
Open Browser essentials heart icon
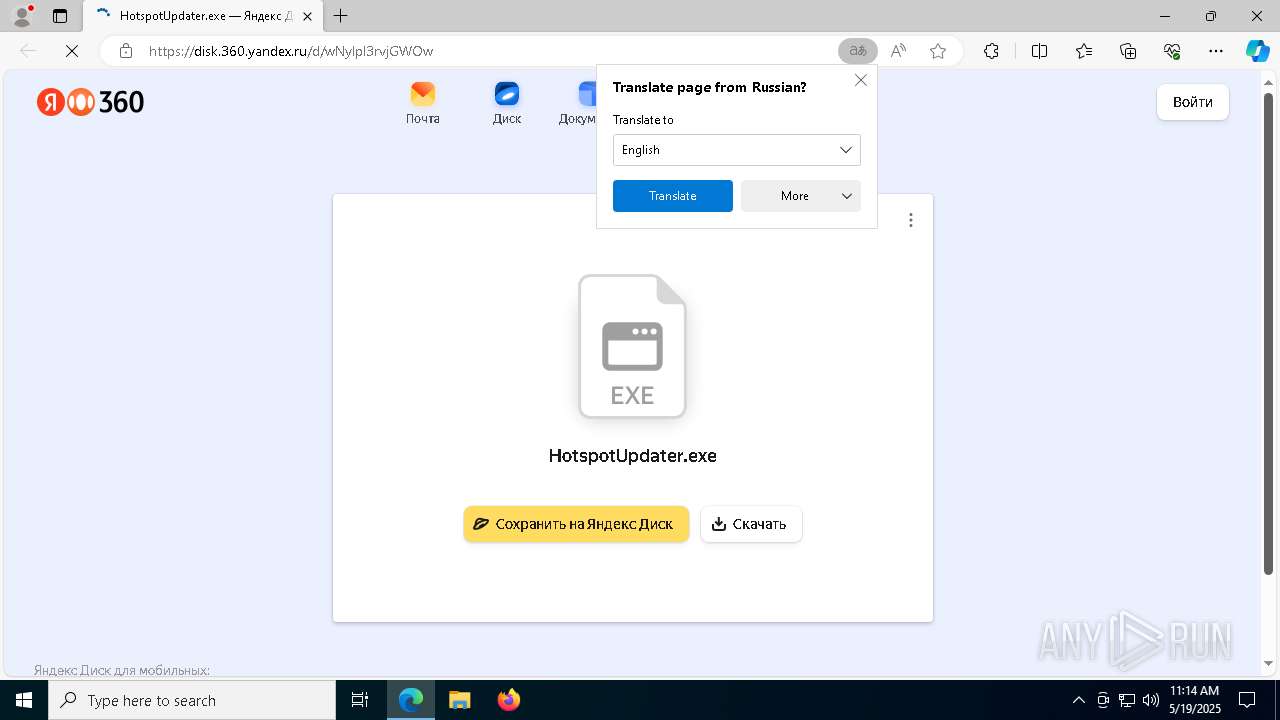point(1172,51)
